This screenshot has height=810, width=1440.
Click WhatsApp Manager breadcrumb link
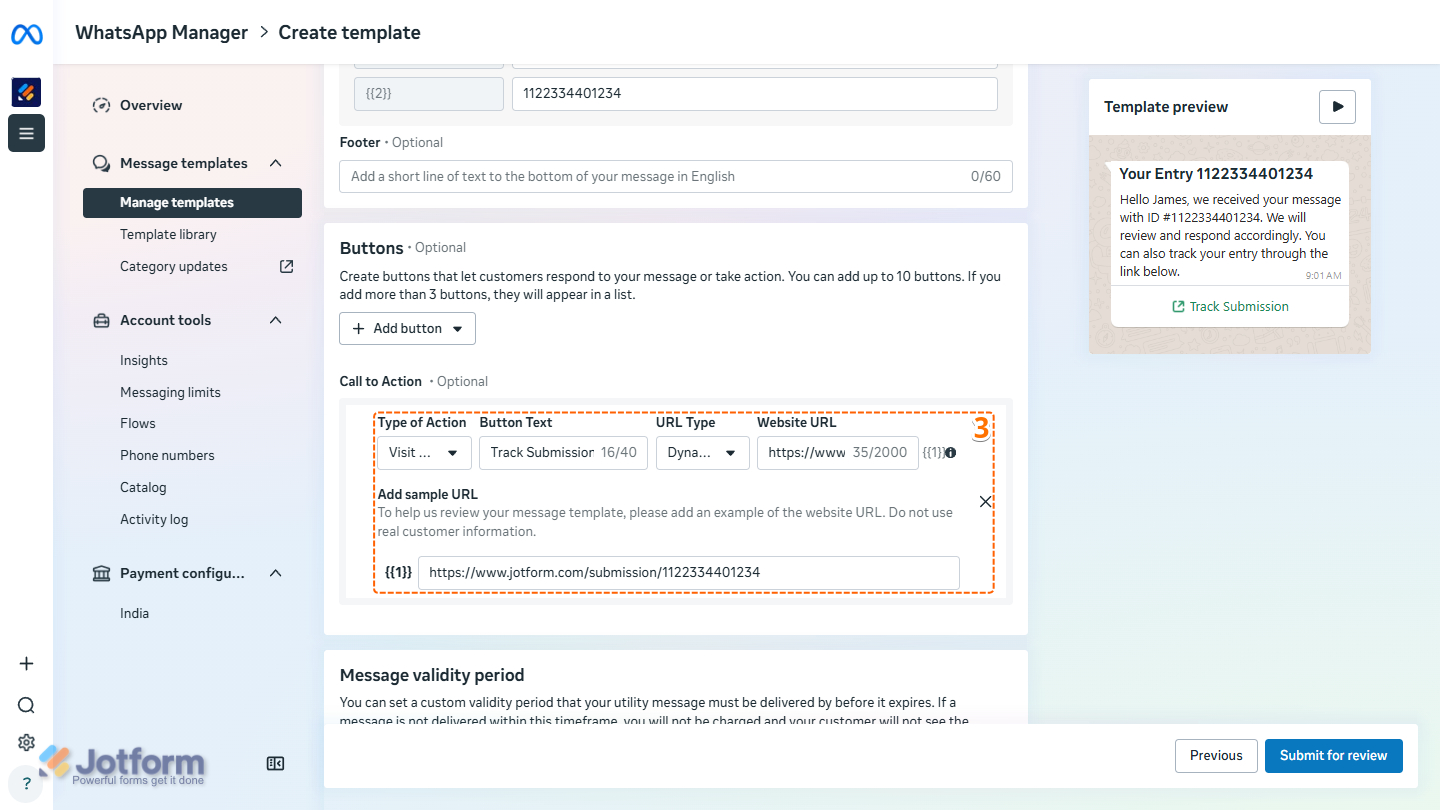coord(161,32)
